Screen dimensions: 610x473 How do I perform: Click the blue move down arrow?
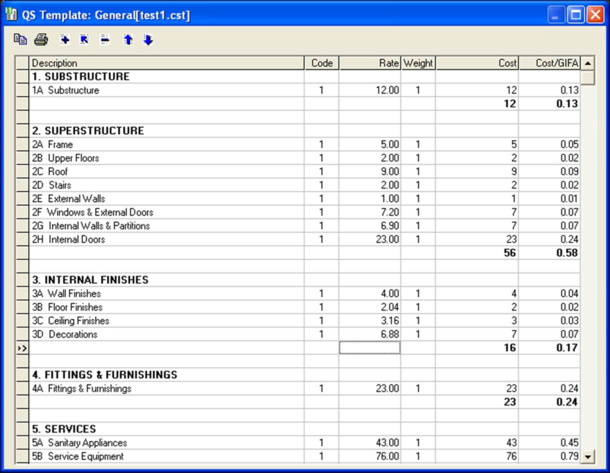(148, 40)
